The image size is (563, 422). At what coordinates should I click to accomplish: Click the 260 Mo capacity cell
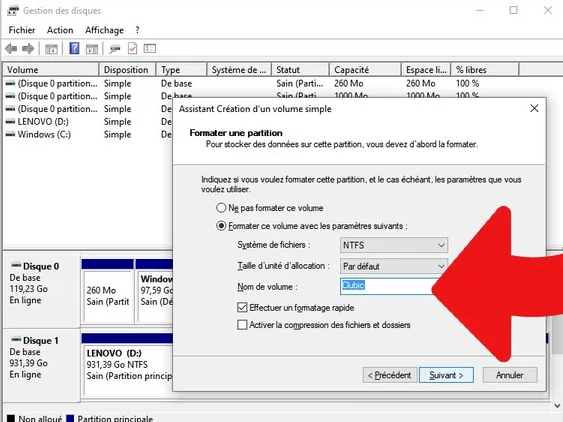pyautogui.click(x=349, y=83)
